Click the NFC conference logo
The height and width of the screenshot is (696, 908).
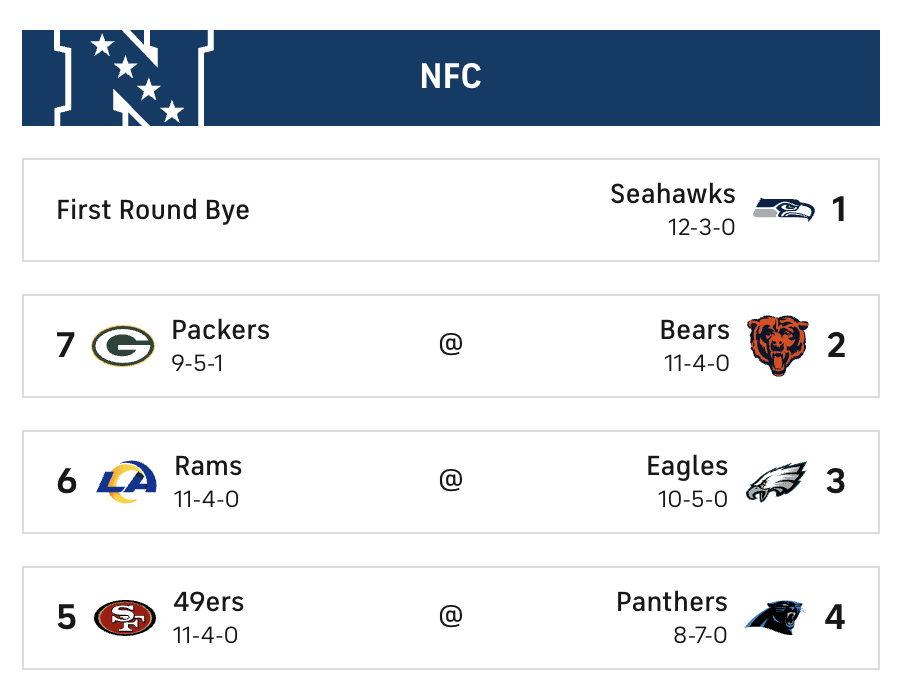click(x=133, y=78)
